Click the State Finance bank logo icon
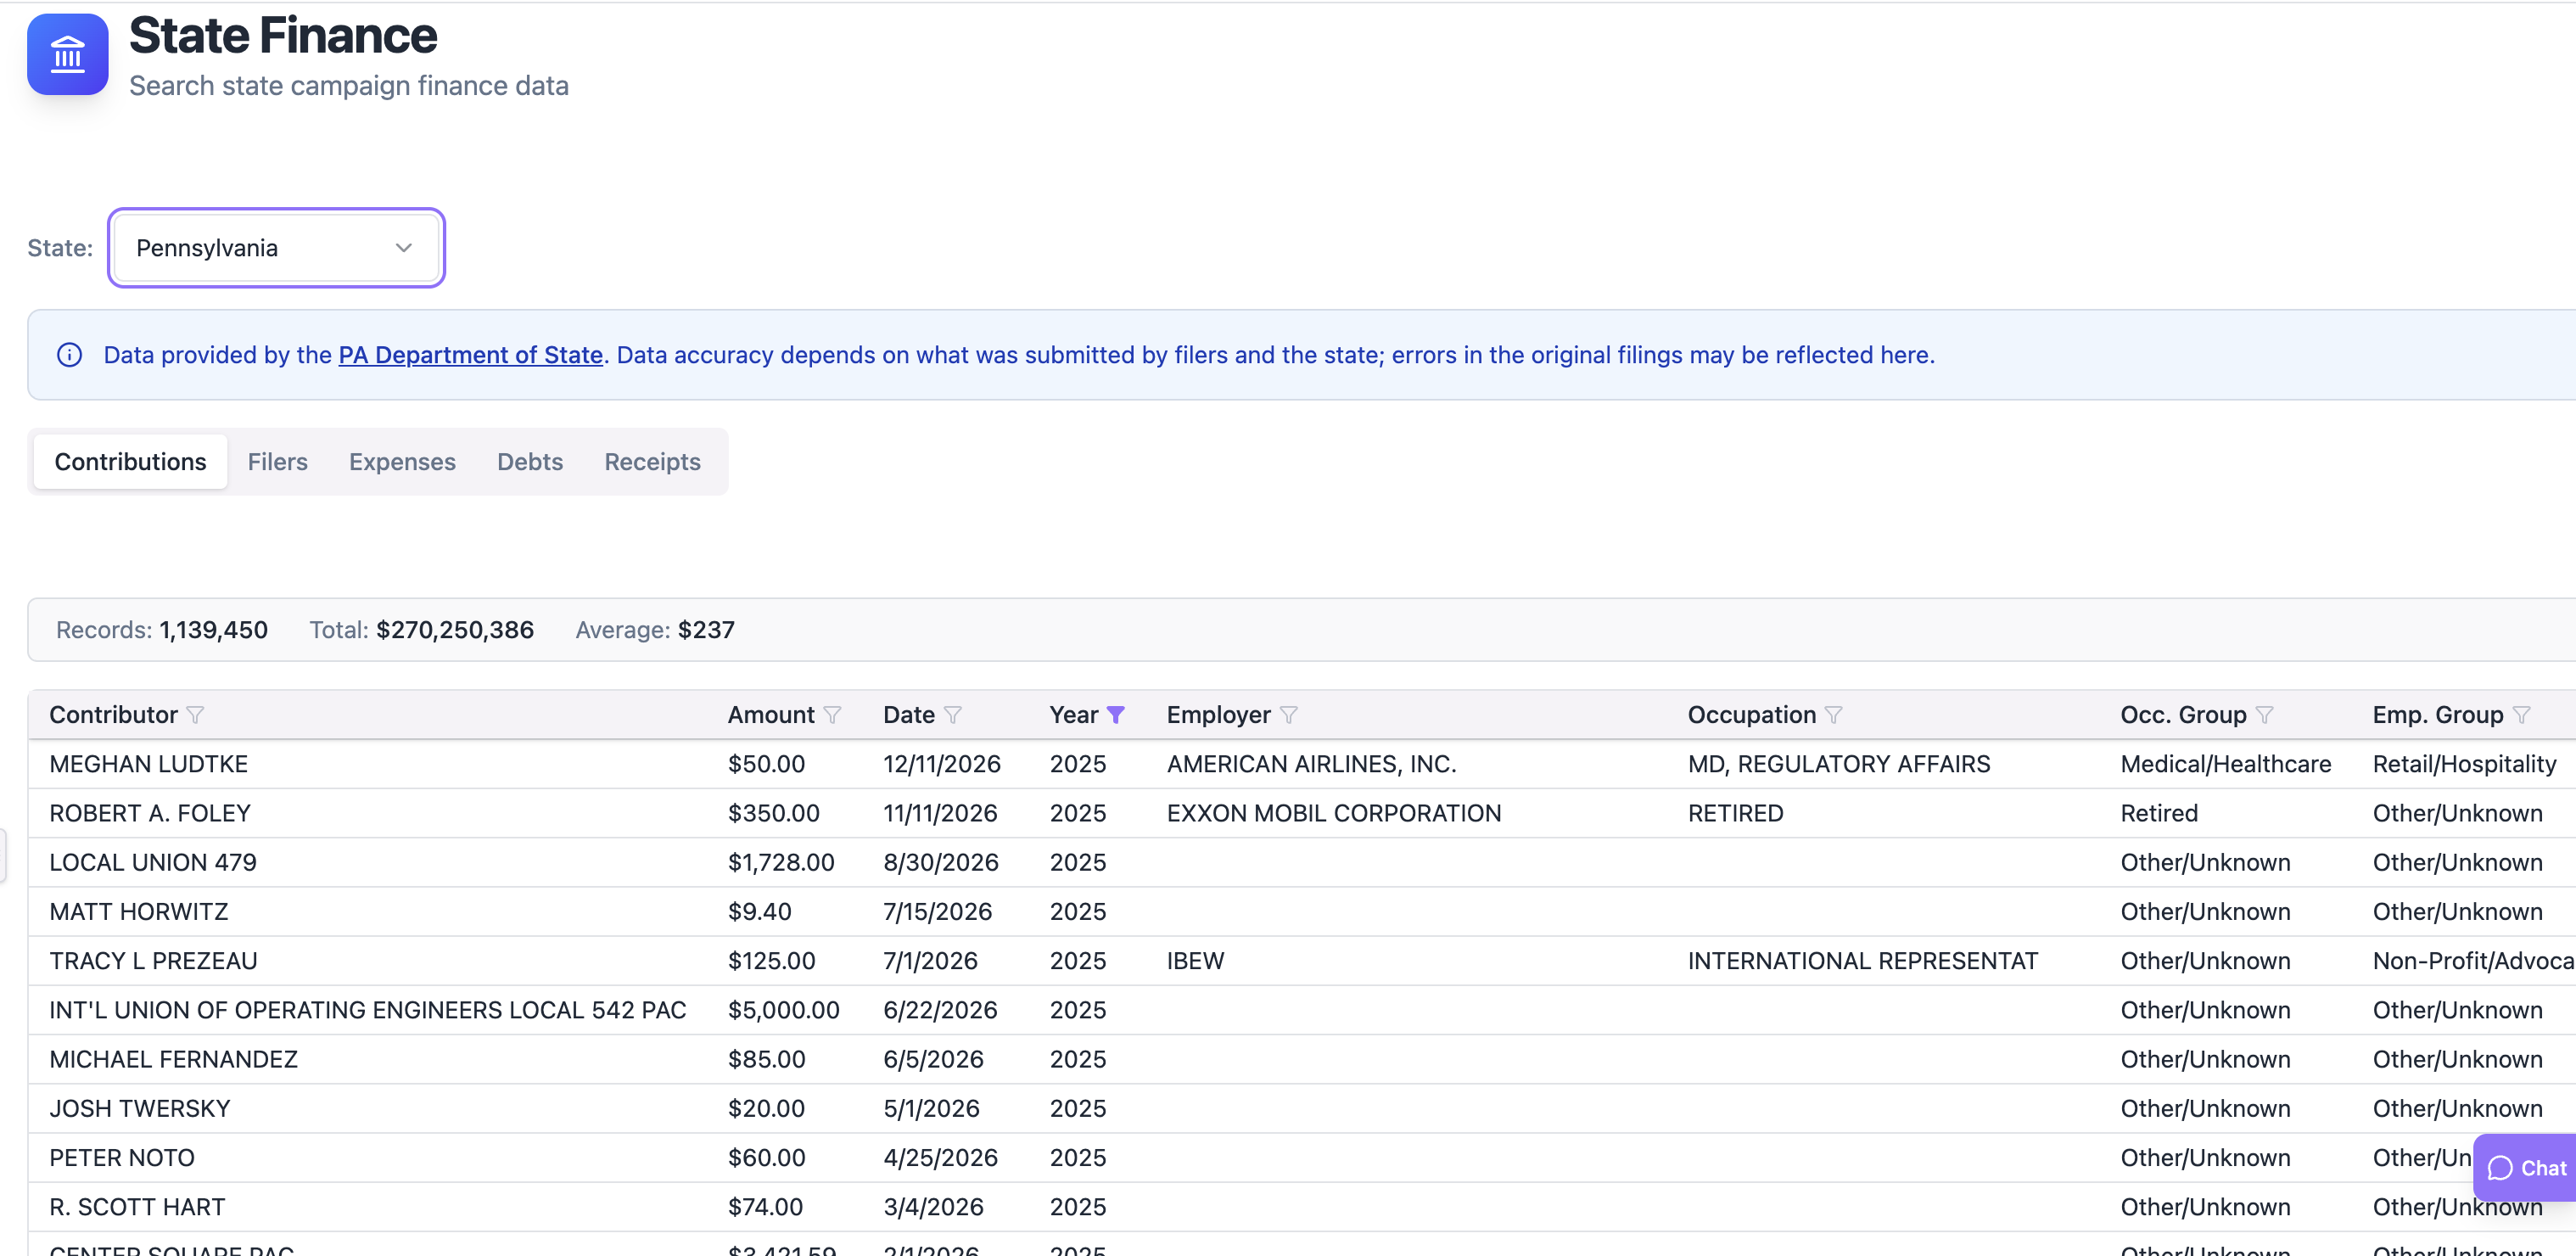 [68, 54]
